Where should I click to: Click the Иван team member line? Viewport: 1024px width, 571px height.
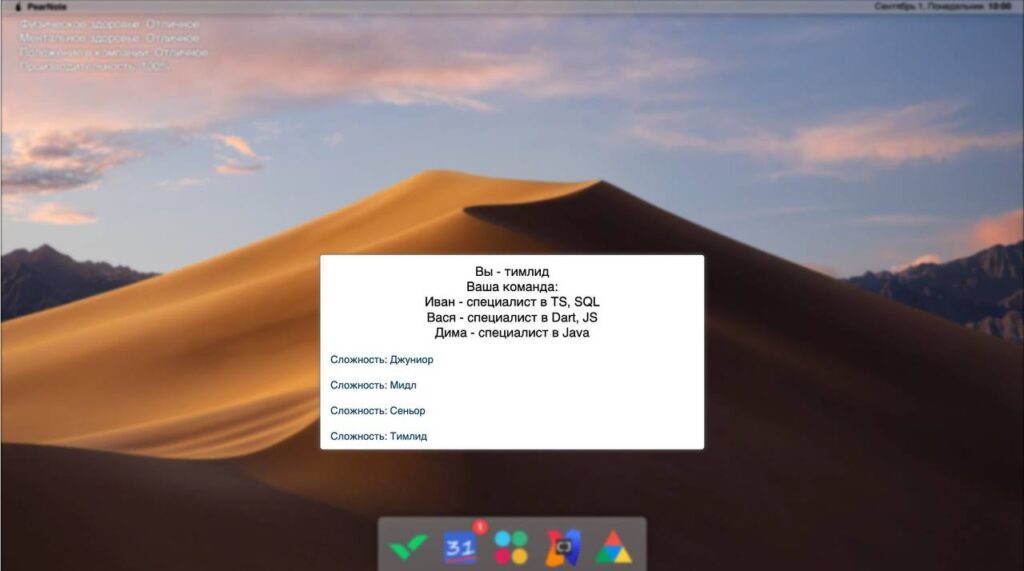click(511, 302)
